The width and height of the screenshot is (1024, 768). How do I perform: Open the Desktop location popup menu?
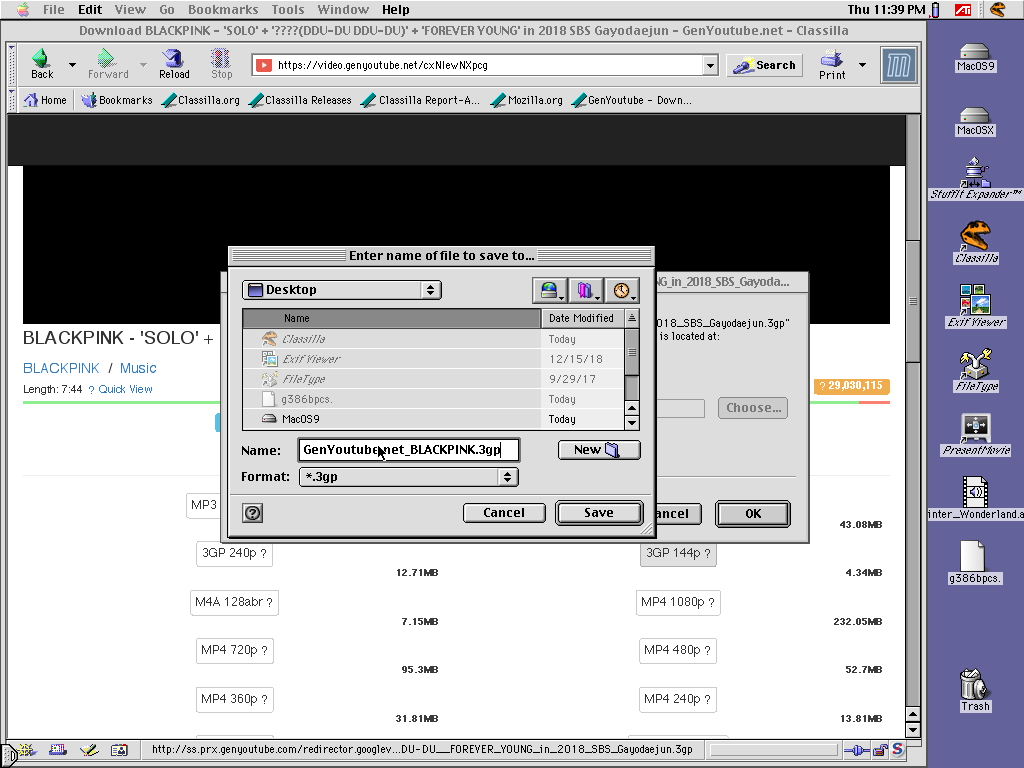pyautogui.click(x=342, y=289)
